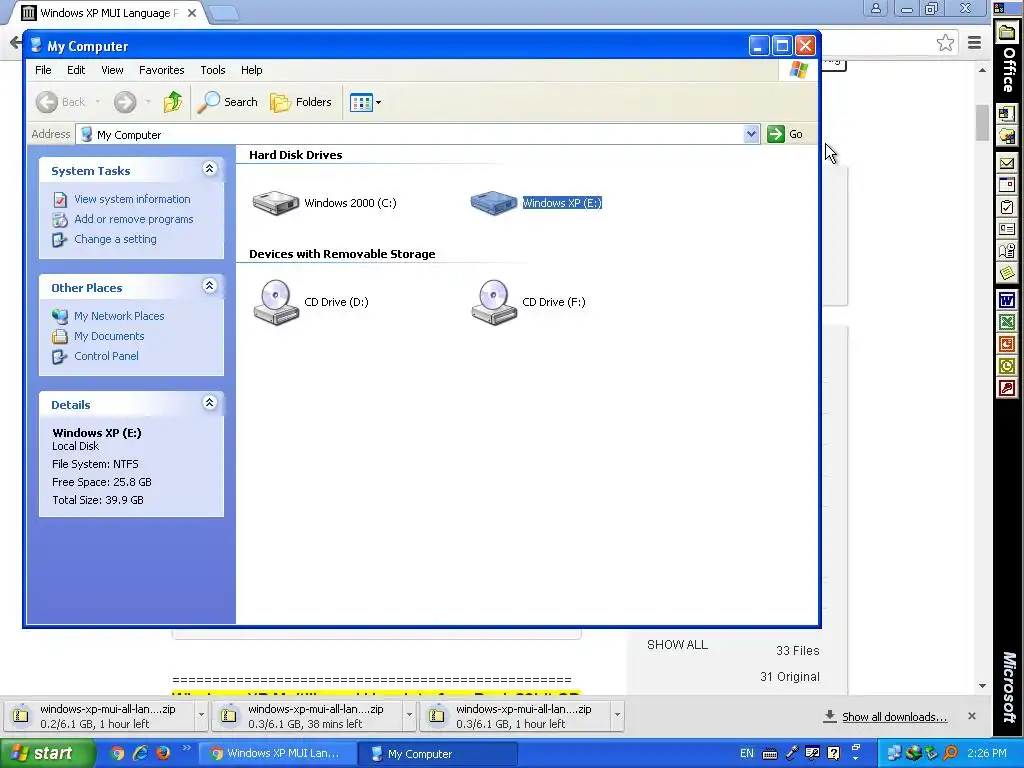Select the CD Drive (D:) icon
This screenshot has width=1024, height=768.
pos(276,302)
